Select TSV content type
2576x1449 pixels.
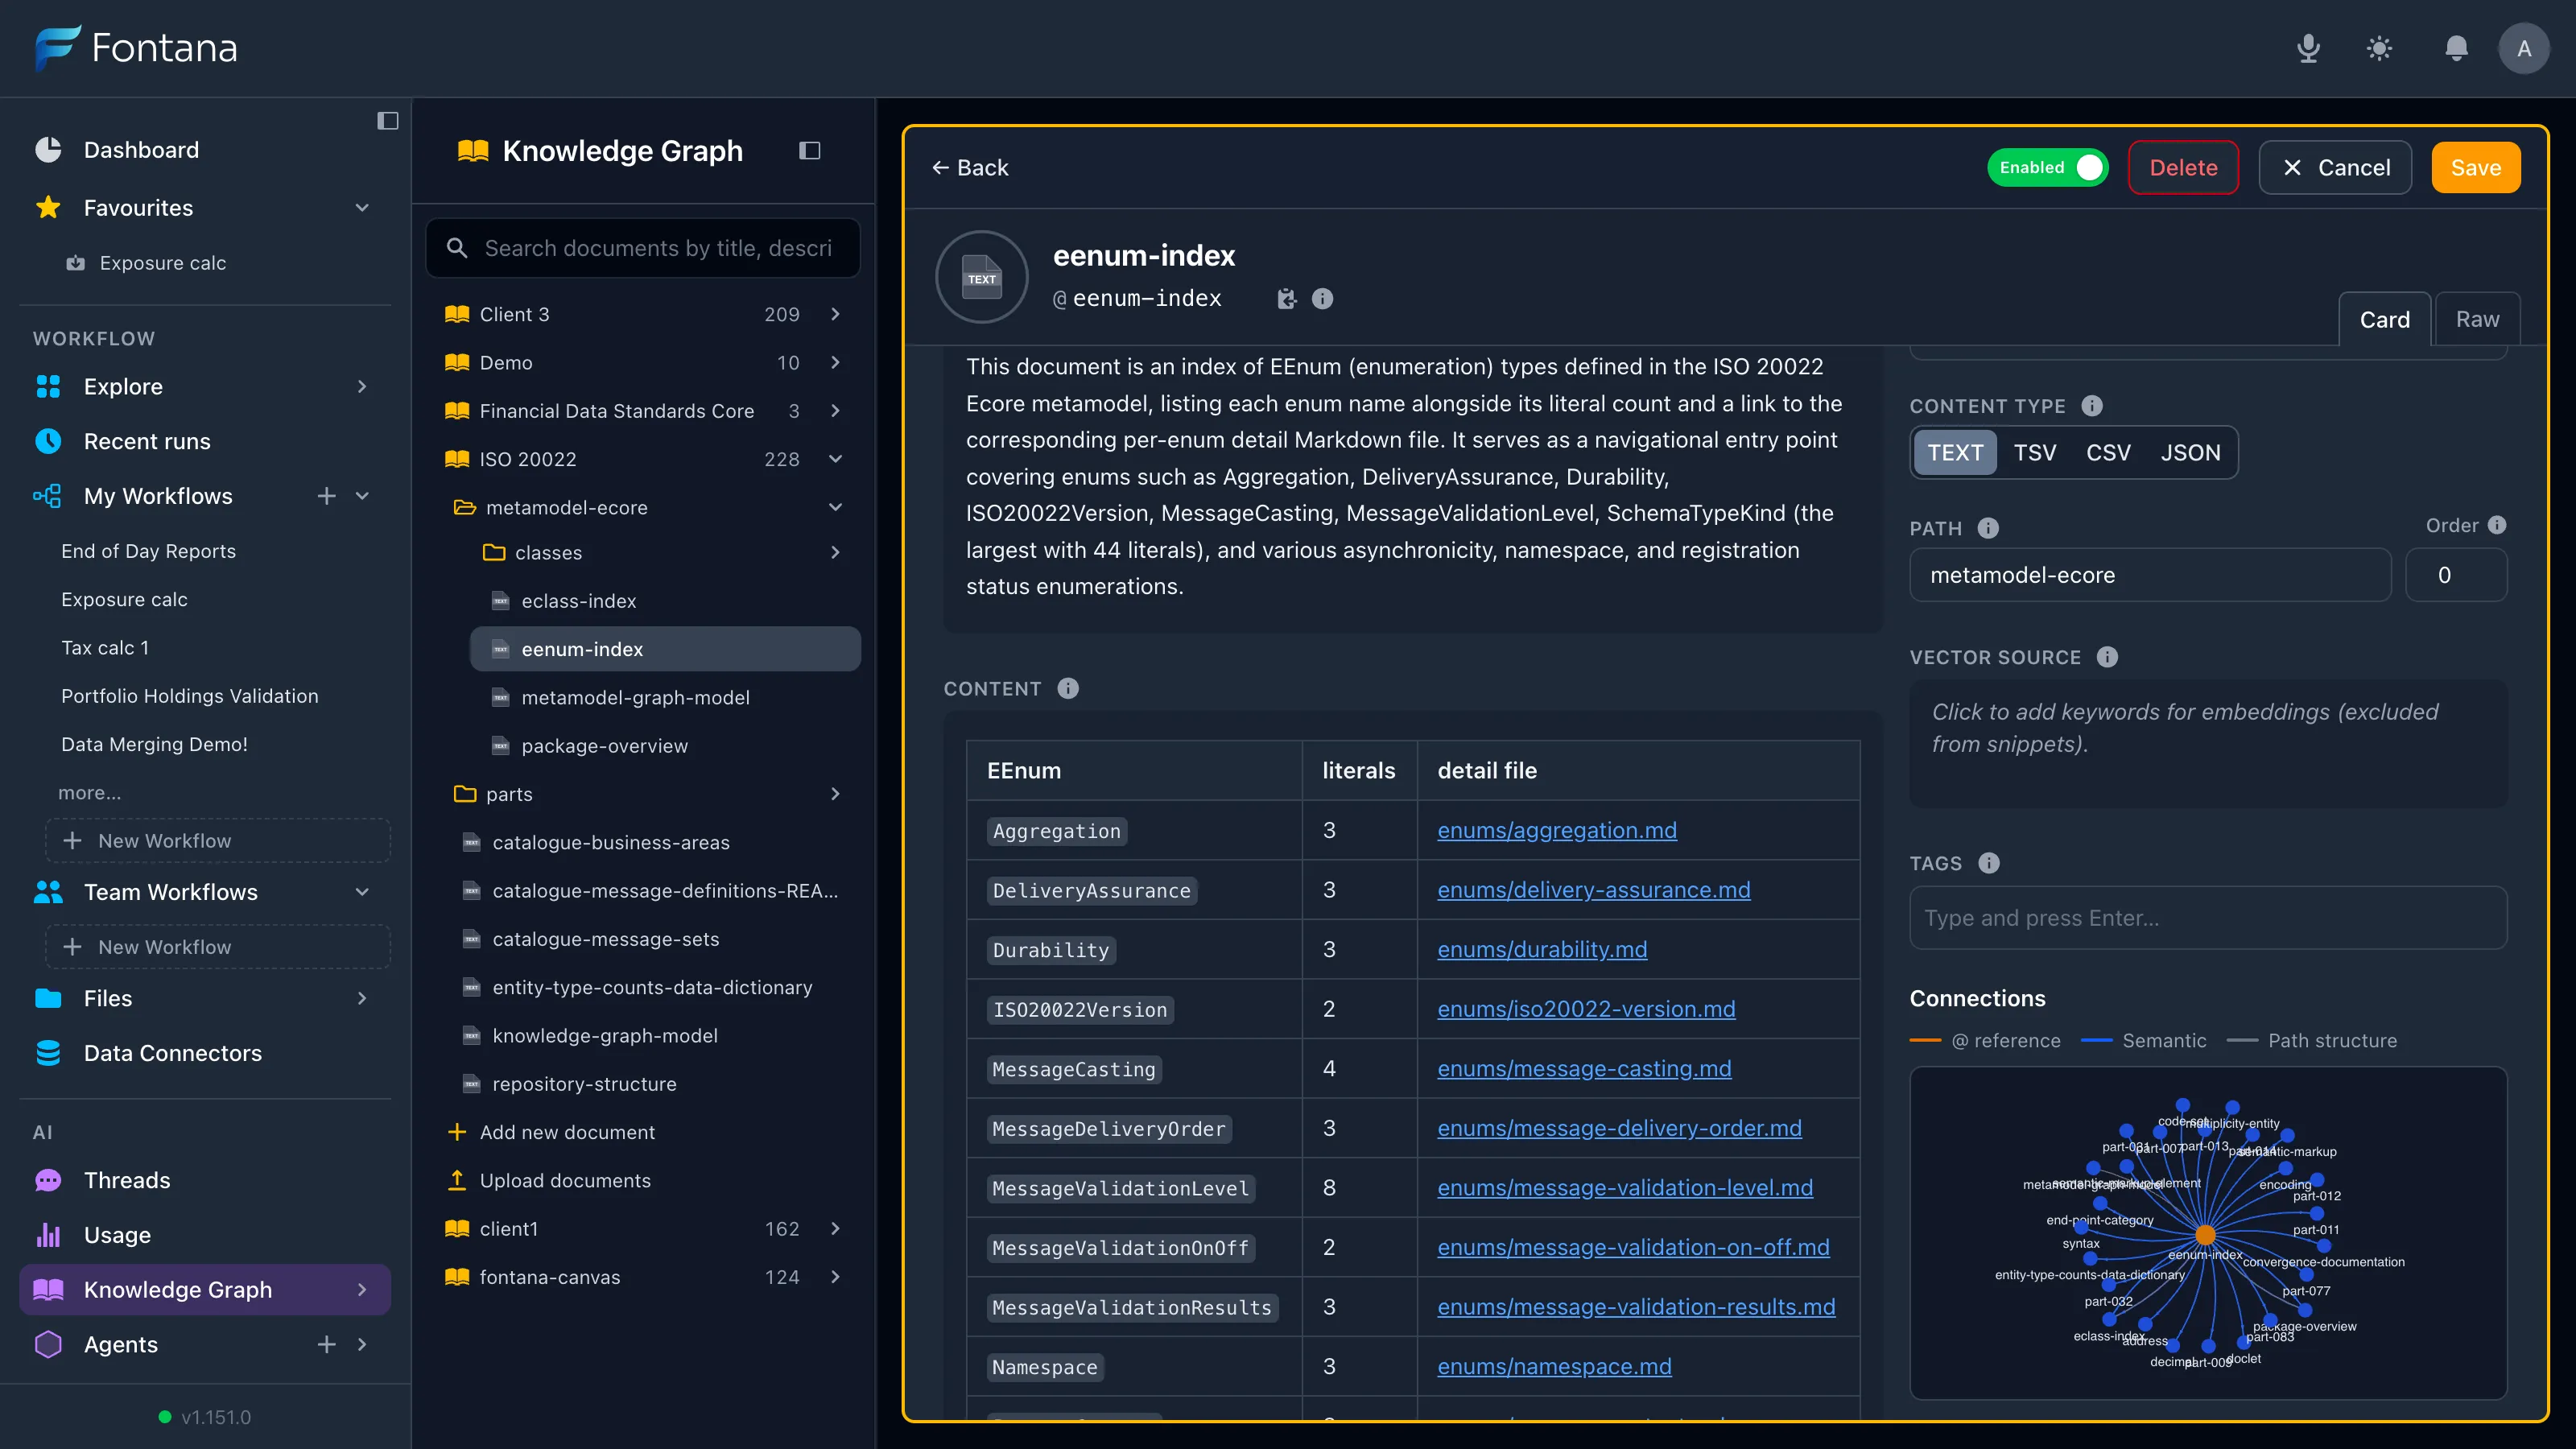2035,453
